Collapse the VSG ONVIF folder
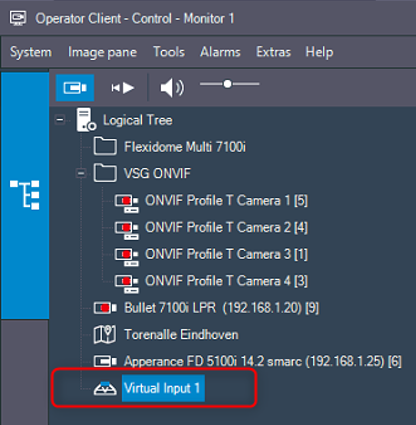The height and width of the screenshot is (425, 416). pos(81,173)
